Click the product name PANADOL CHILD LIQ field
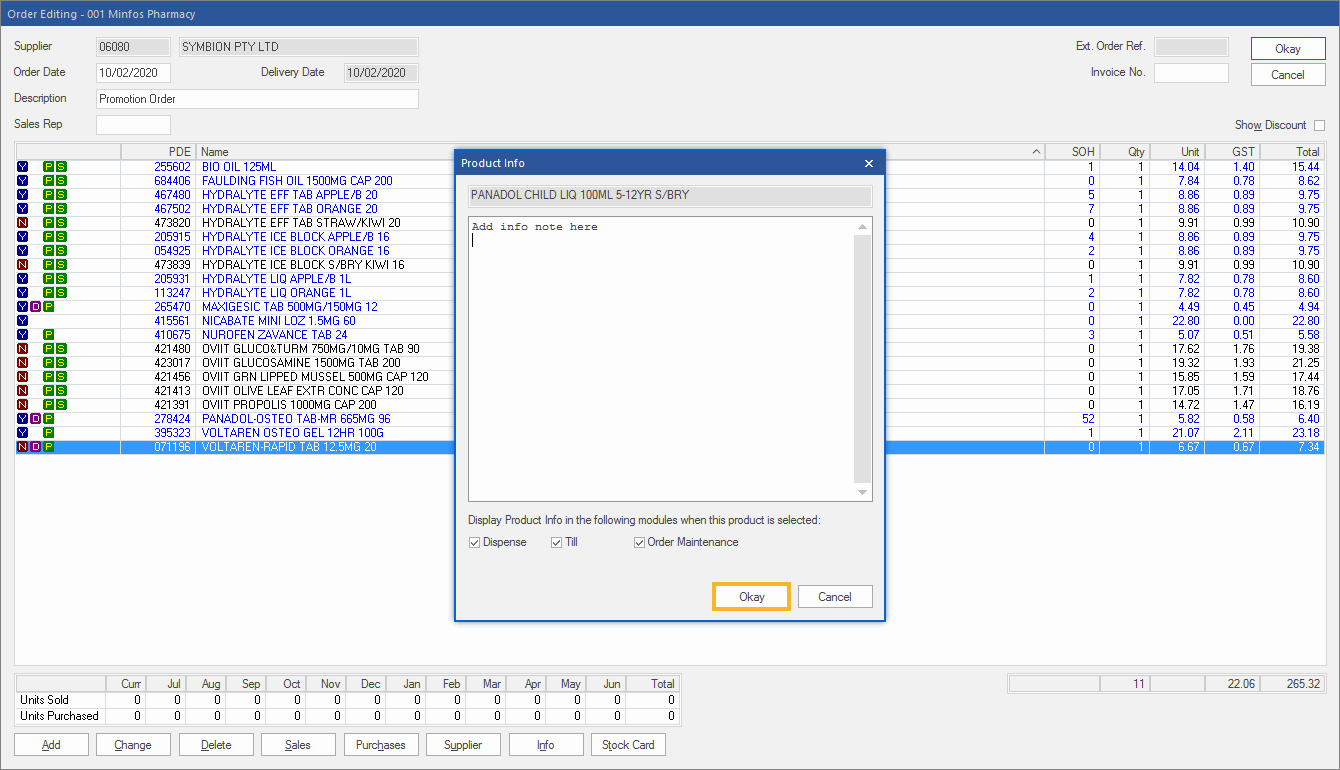Screen dimensions: 1340x770 670,195
